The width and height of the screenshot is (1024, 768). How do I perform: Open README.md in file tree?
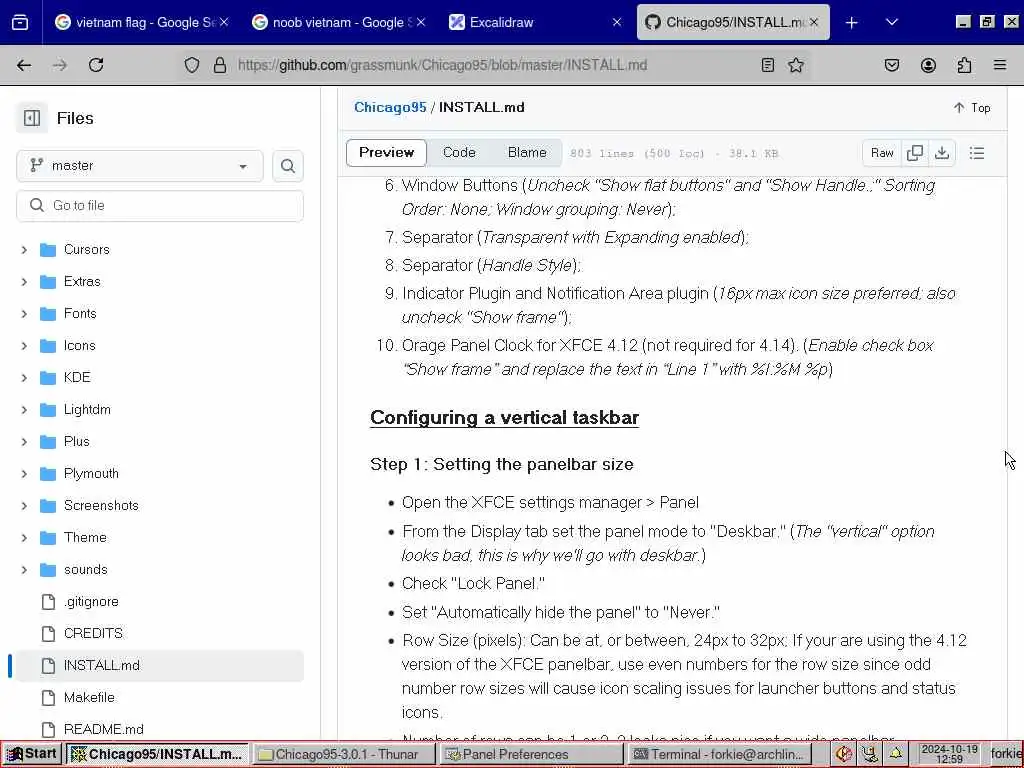(x=104, y=729)
